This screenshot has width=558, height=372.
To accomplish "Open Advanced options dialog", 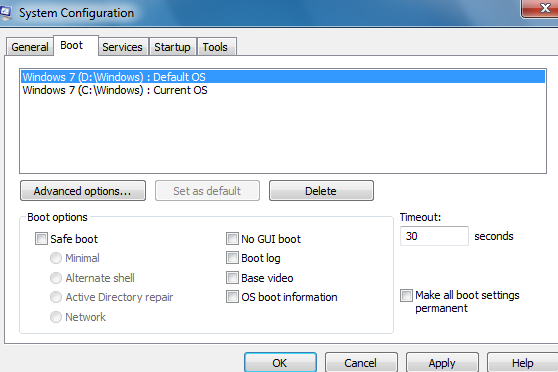I will [83, 191].
